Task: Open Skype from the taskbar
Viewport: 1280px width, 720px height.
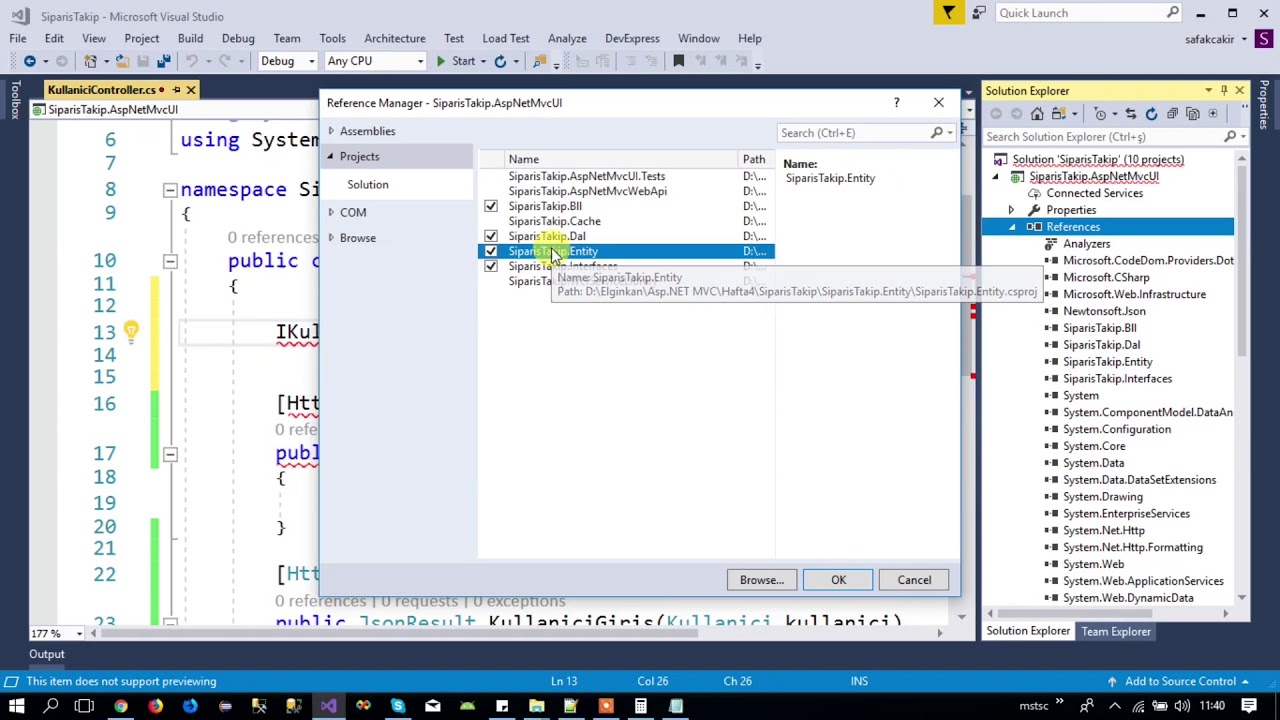Action: (x=398, y=707)
